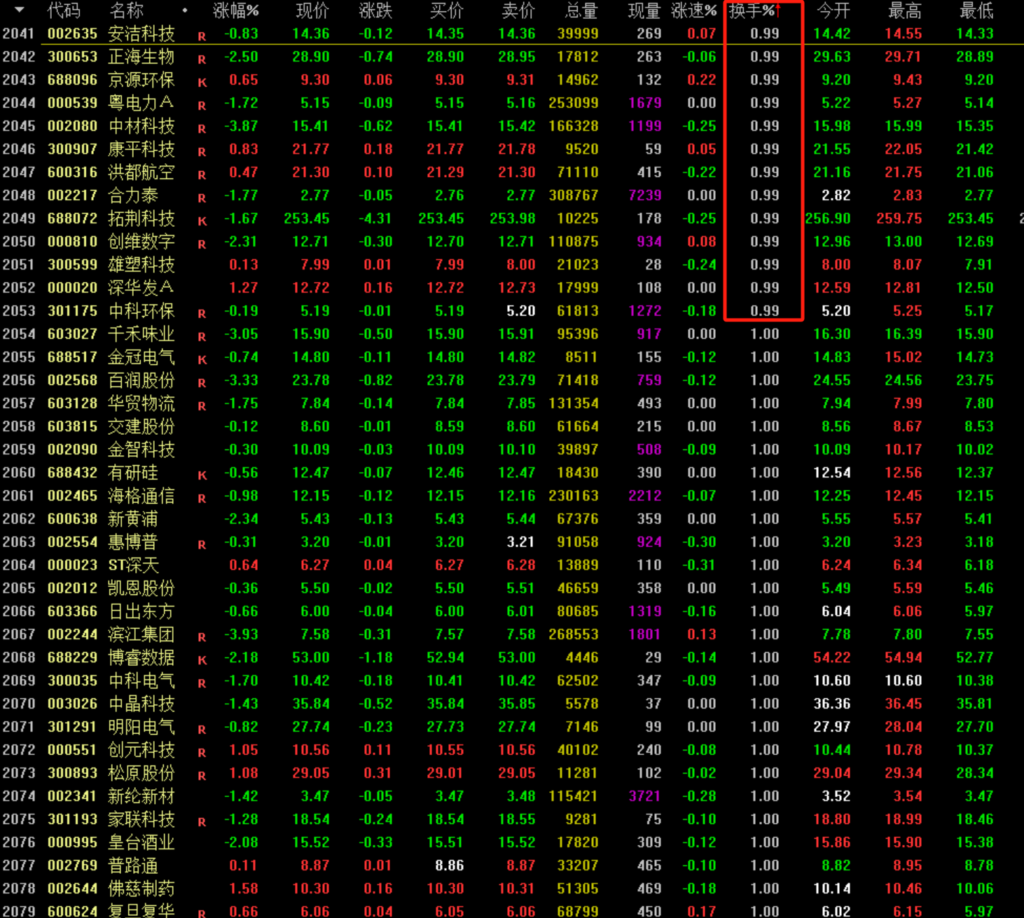Click the K marker on 金冠电气 row
The width and height of the screenshot is (1024, 918).
click(x=202, y=360)
